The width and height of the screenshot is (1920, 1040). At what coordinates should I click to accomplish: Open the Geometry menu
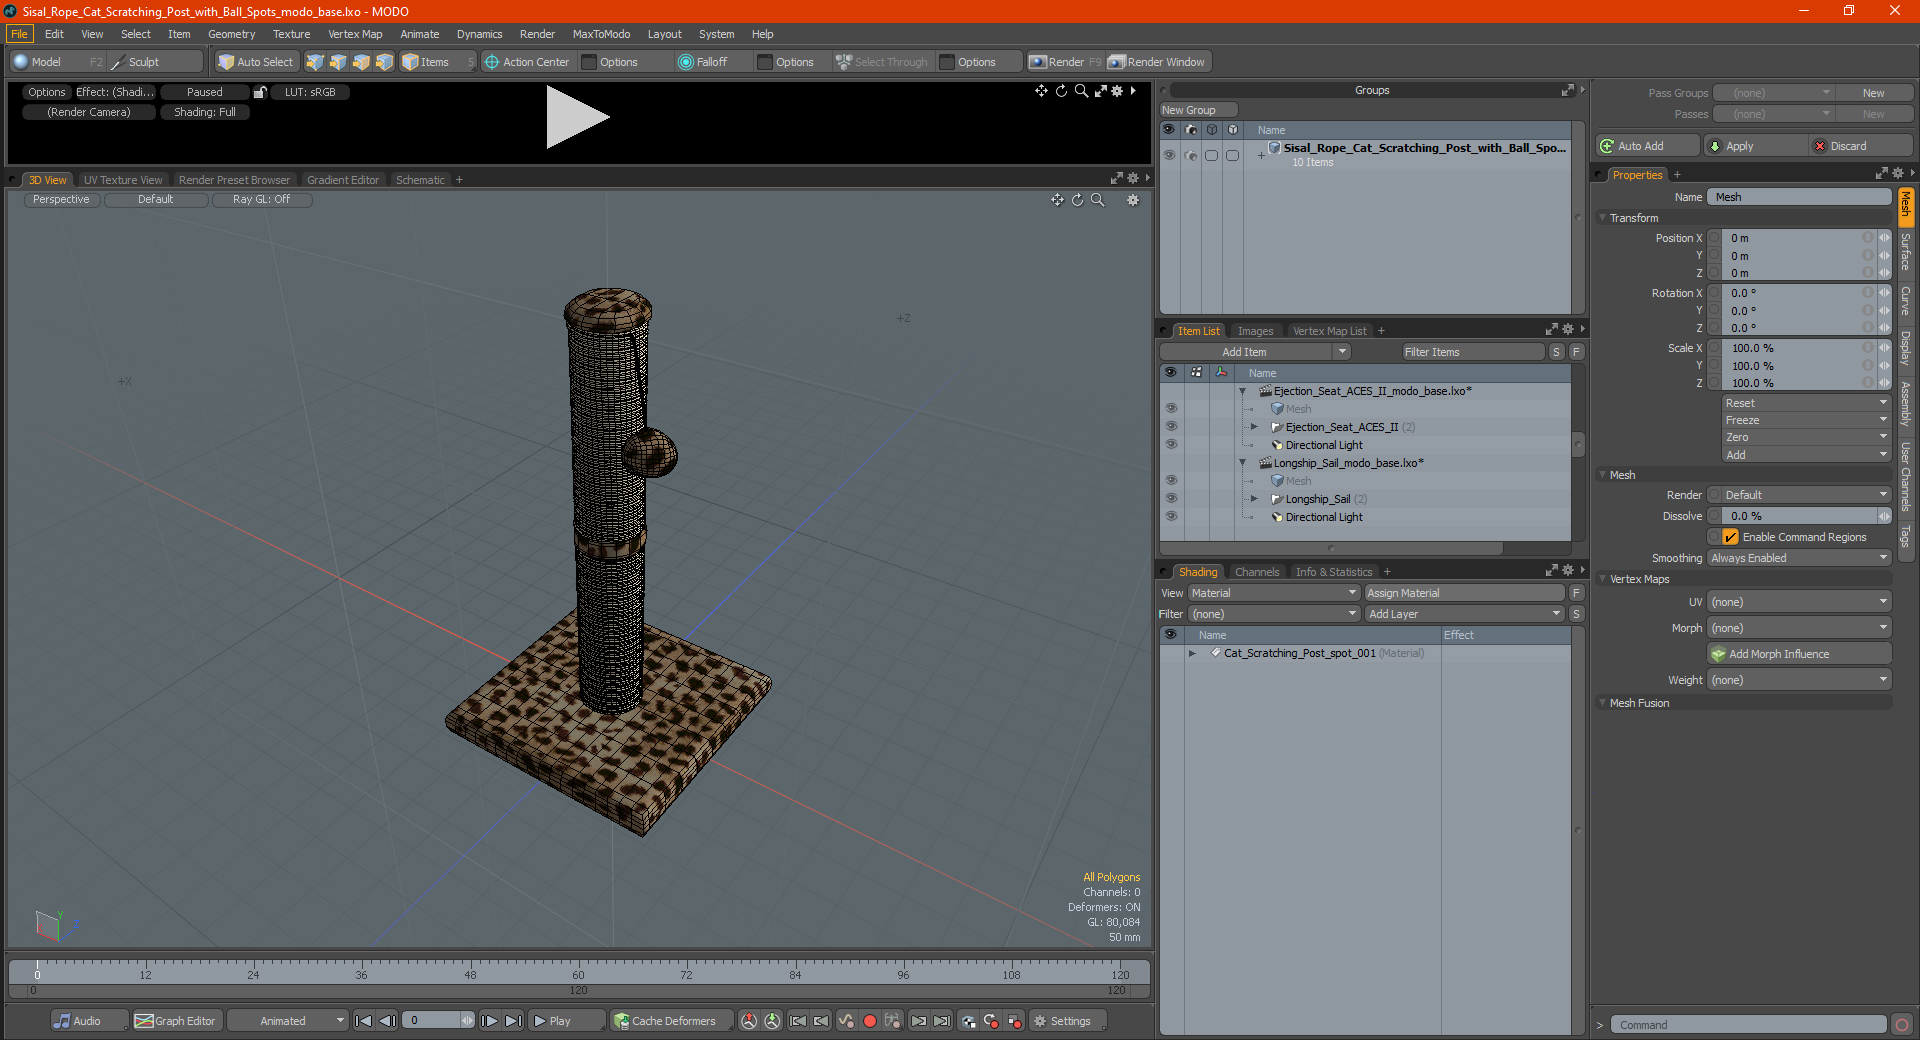tap(231, 34)
